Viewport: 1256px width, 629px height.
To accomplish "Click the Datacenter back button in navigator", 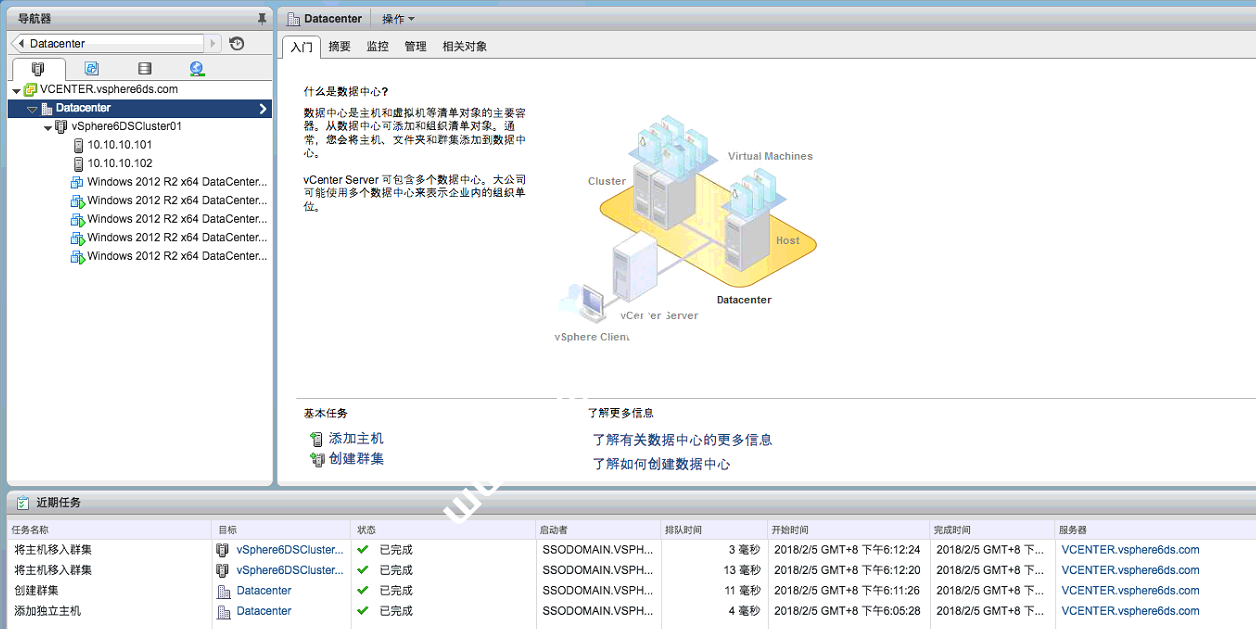I will point(21,43).
